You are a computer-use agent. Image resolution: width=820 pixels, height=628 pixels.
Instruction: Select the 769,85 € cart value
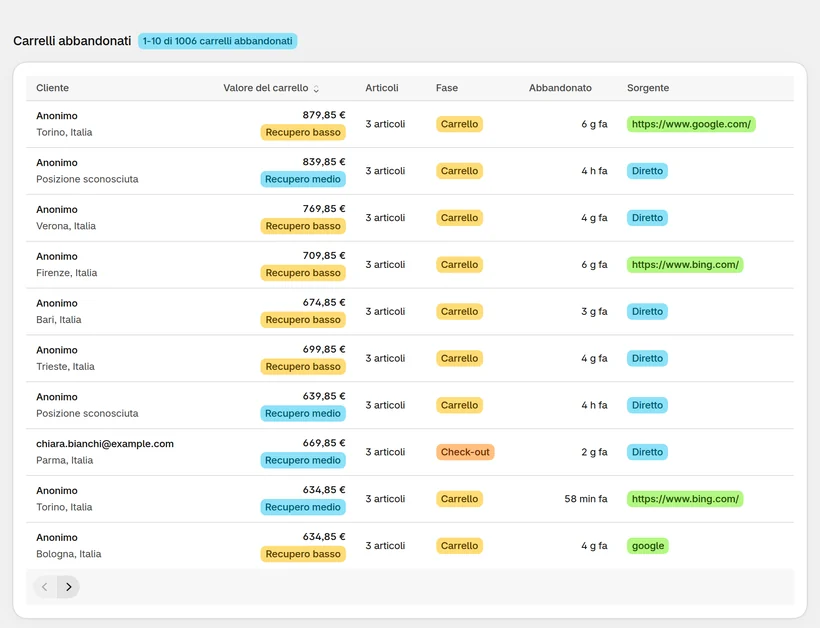pos(324,209)
